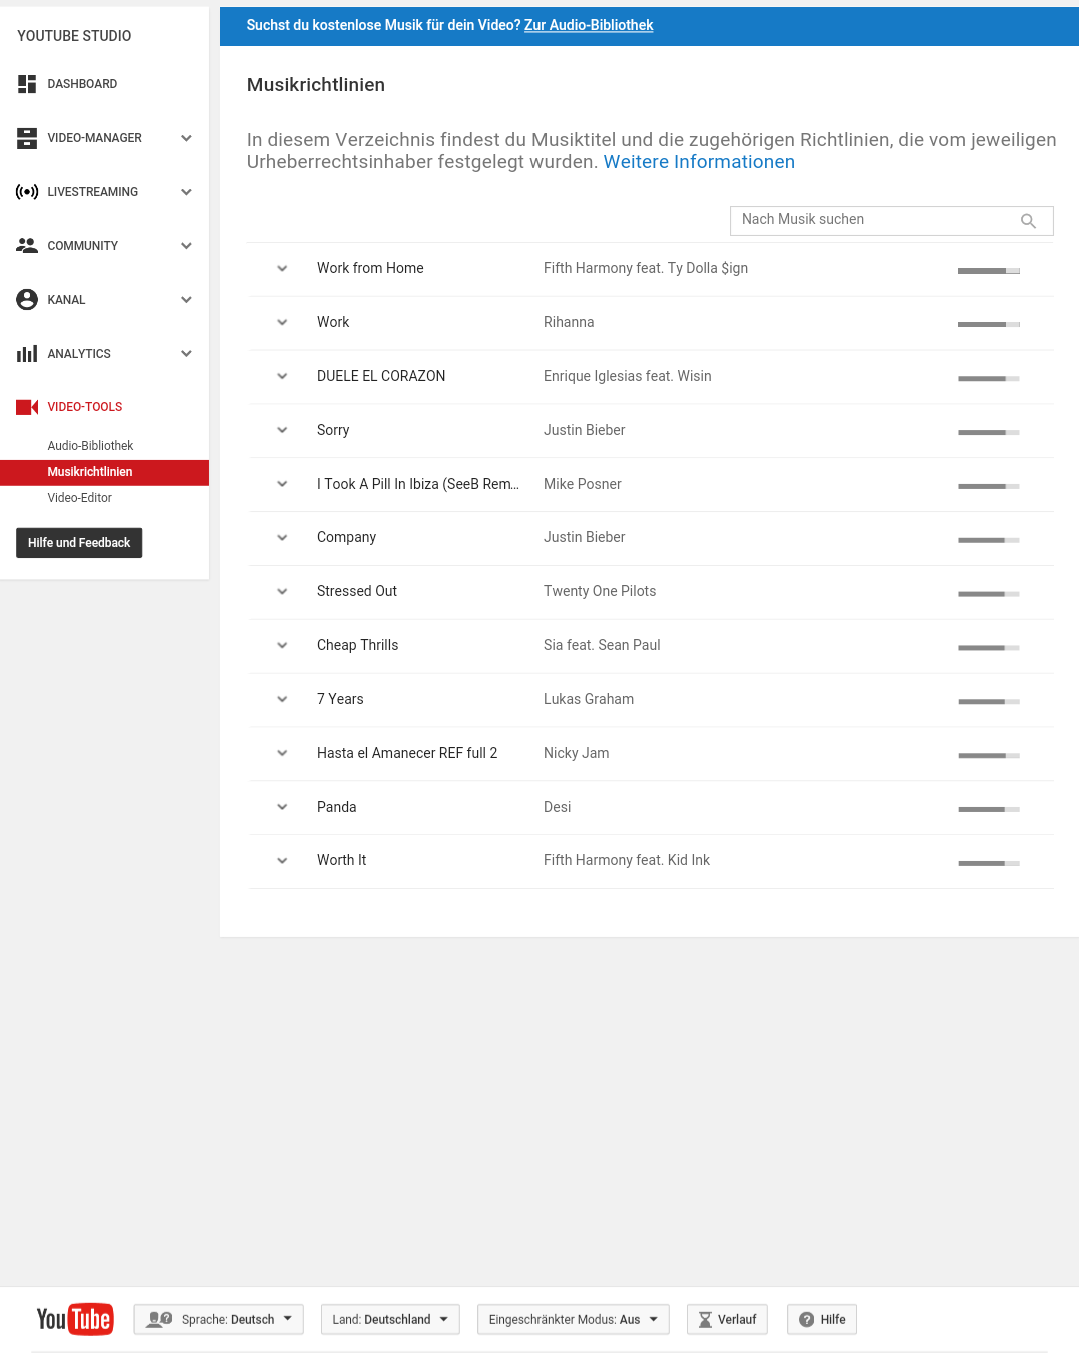Expand the Company row details
Viewport: 1079px width, 1360px height.
pos(282,537)
